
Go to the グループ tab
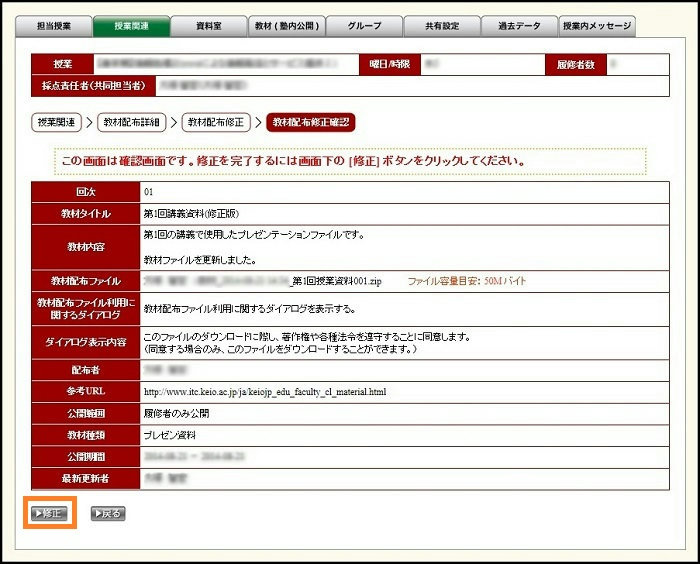tap(363, 27)
